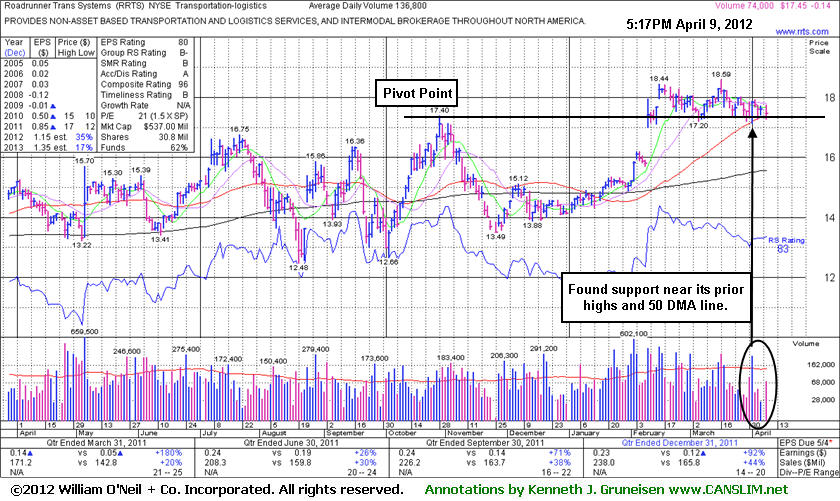The image size is (840, 501).
Task: Click the 15.12 December high label
Action: pos(518,178)
